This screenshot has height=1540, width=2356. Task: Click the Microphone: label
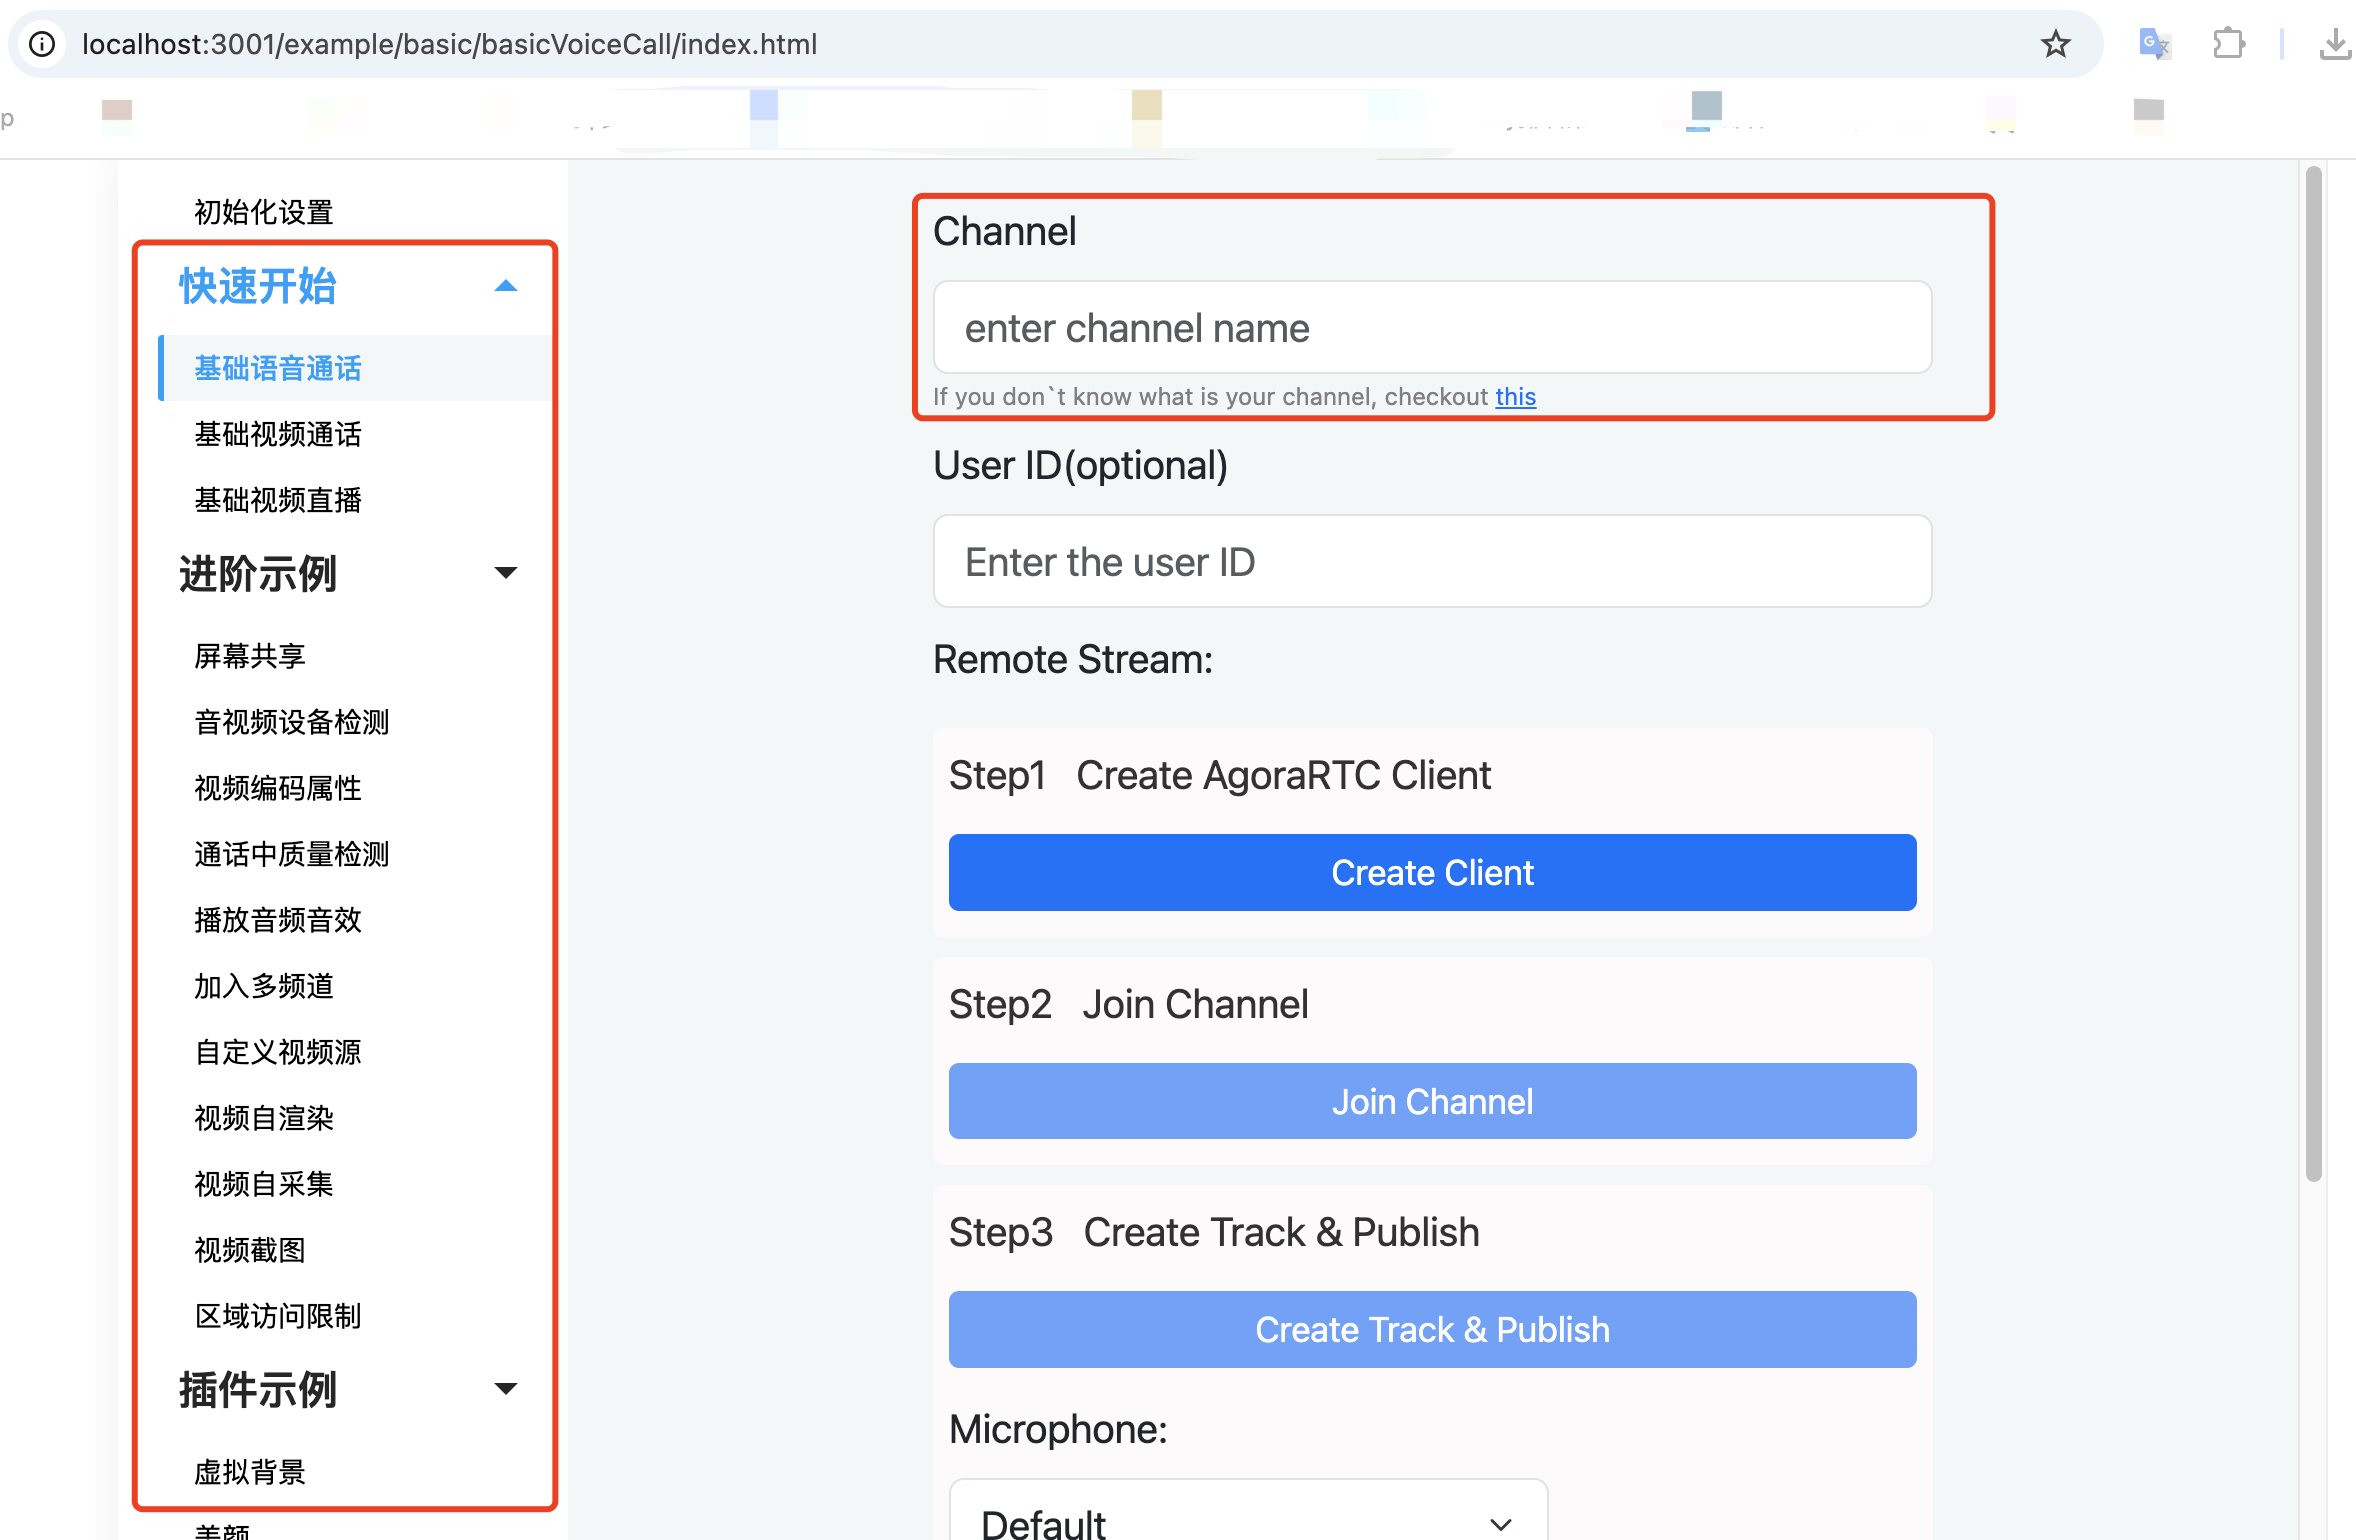(1058, 1430)
